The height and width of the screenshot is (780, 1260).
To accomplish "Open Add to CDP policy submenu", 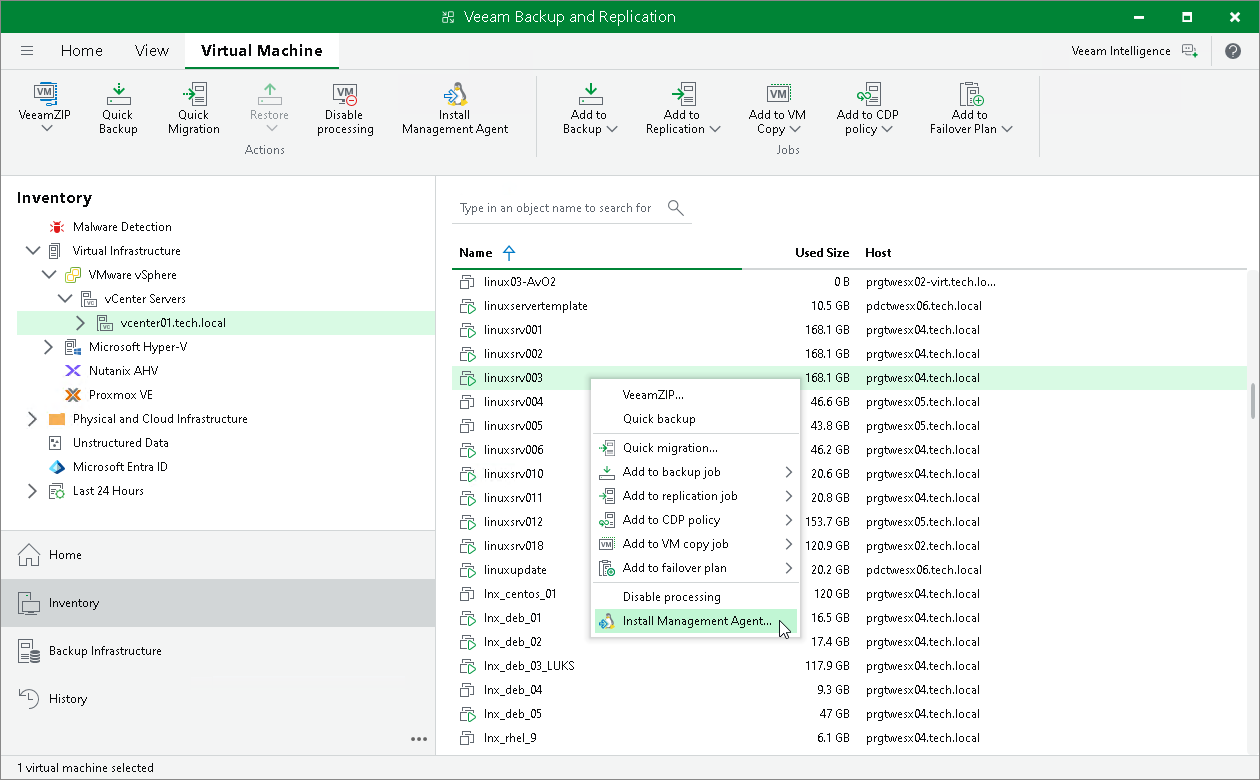I will click(x=696, y=520).
